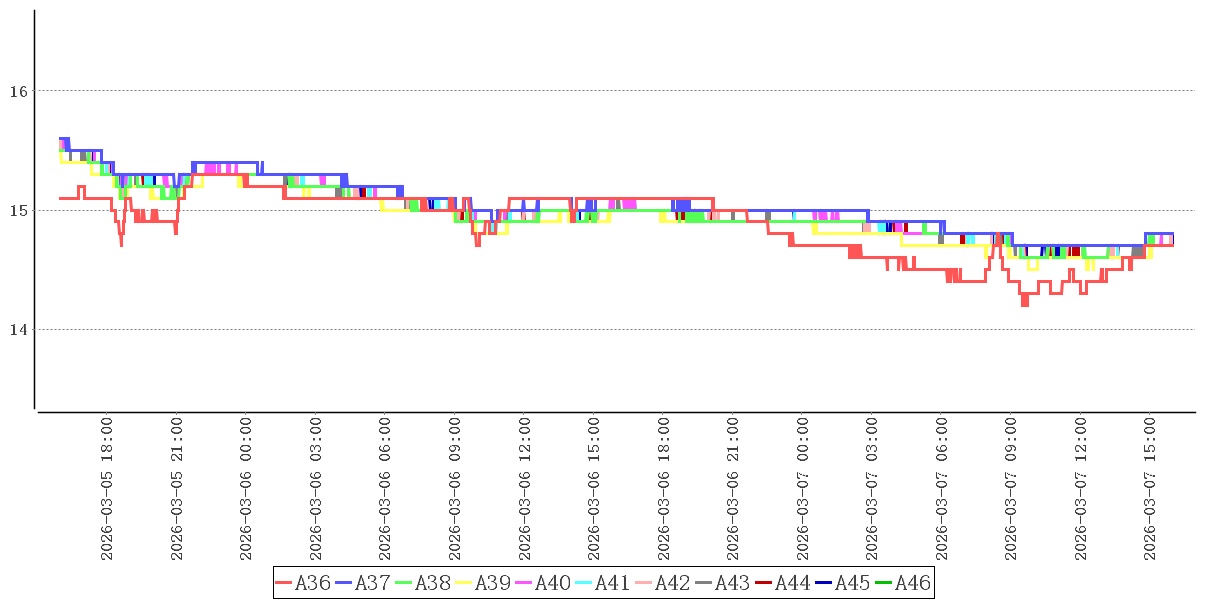Image resolution: width=1207 pixels, height=600 pixels.
Task: Click the cyan A41 legend item
Action: click(x=603, y=583)
